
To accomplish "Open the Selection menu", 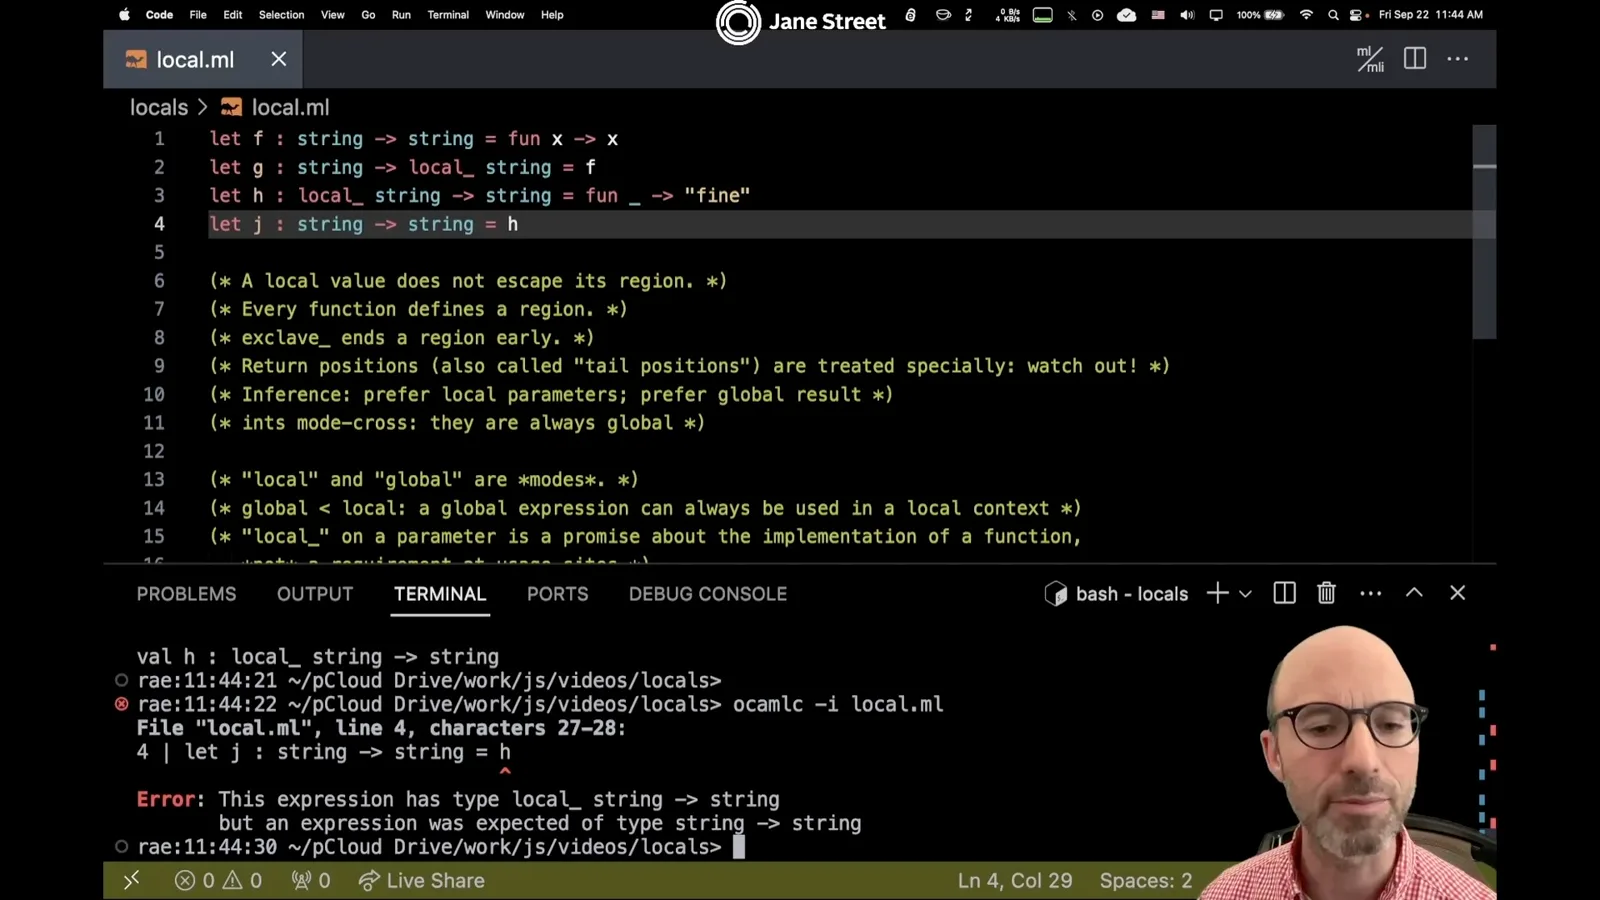I will click(282, 15).
